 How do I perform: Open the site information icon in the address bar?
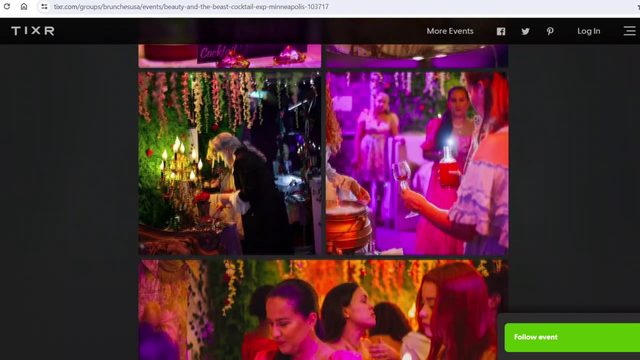[44, 7]
